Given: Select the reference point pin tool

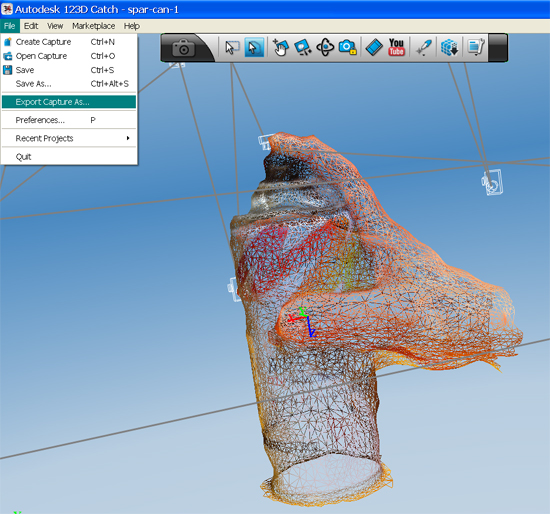Looking at the screenshot, I should (424, 47).
